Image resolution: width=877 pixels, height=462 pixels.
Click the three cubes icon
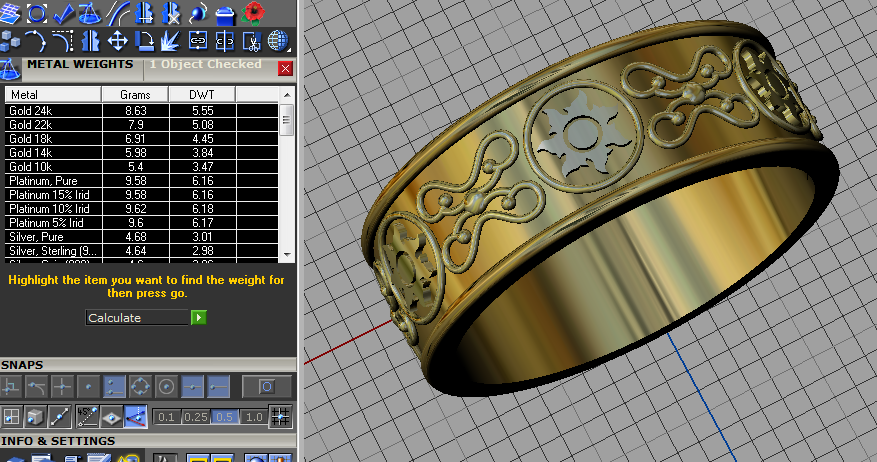(11, 41)
